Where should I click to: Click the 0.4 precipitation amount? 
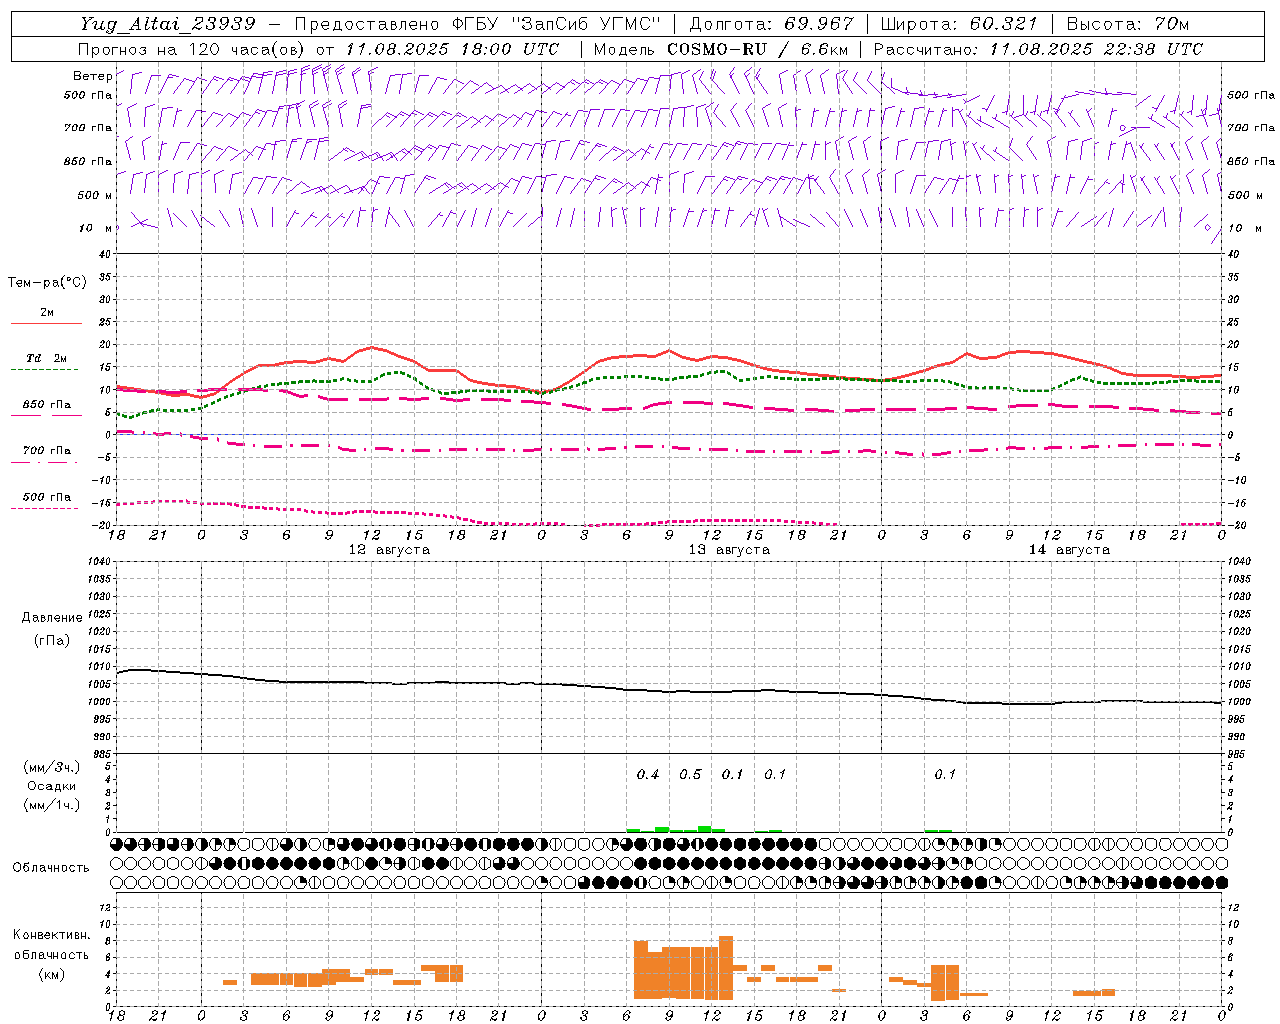coord(648,775)
